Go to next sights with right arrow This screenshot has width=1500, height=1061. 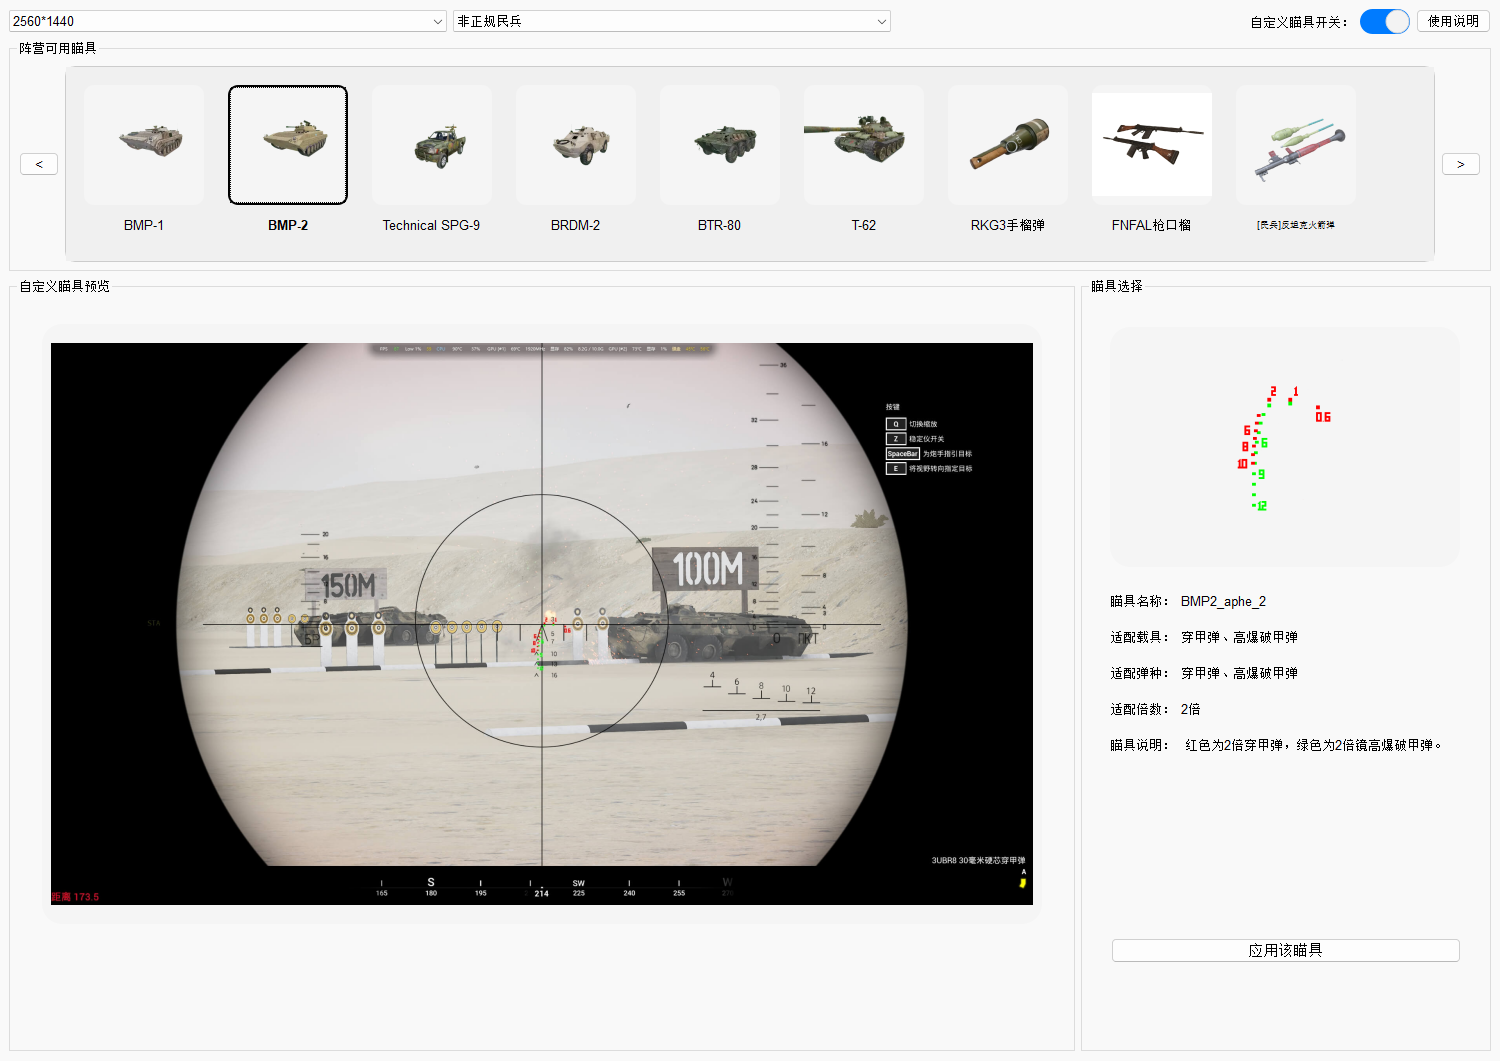1461,164
